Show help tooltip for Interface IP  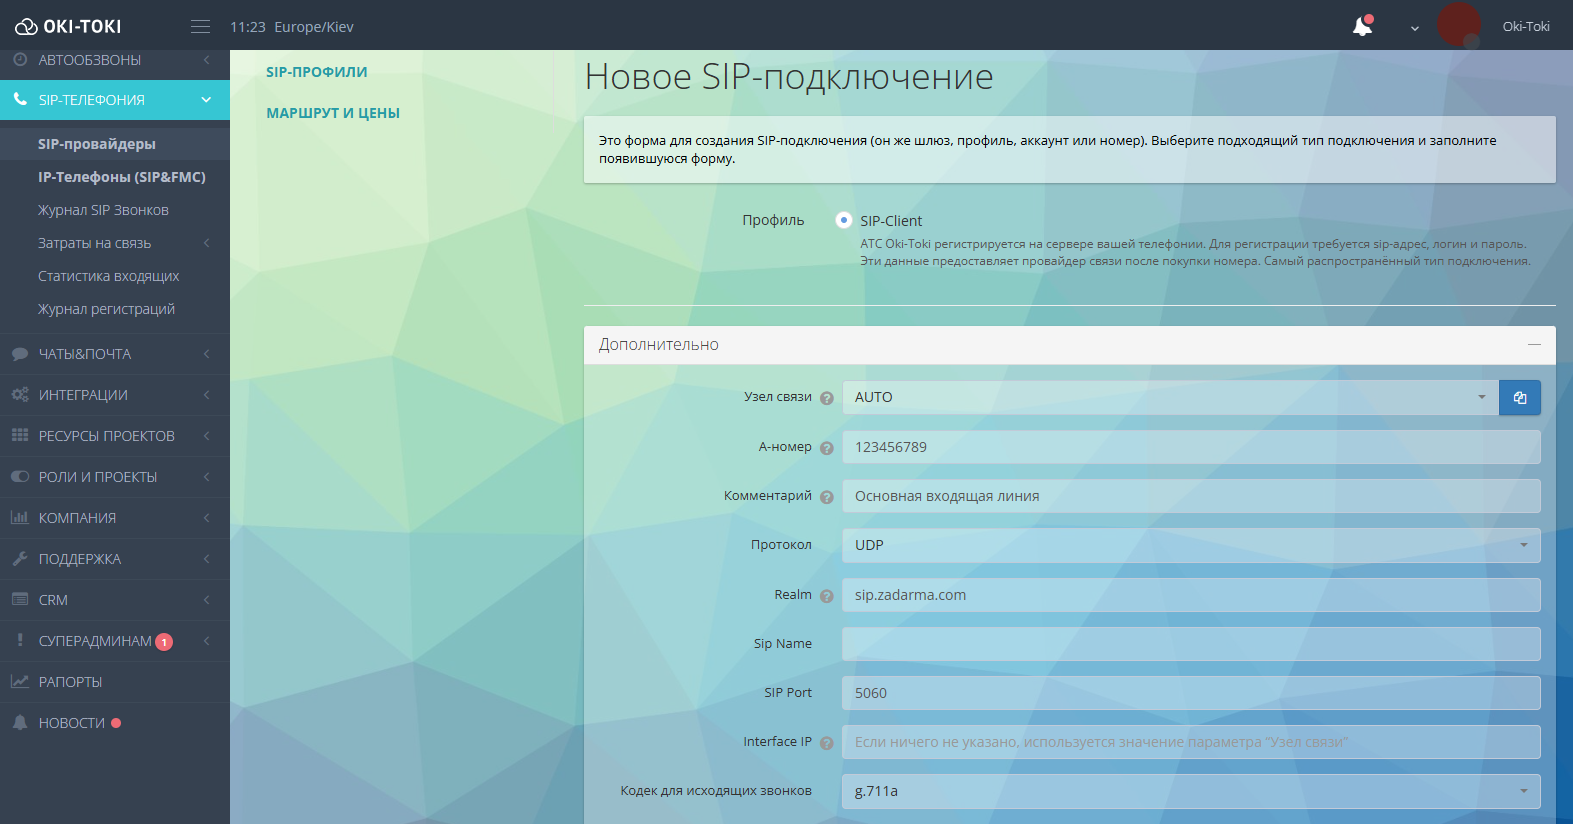827,743
